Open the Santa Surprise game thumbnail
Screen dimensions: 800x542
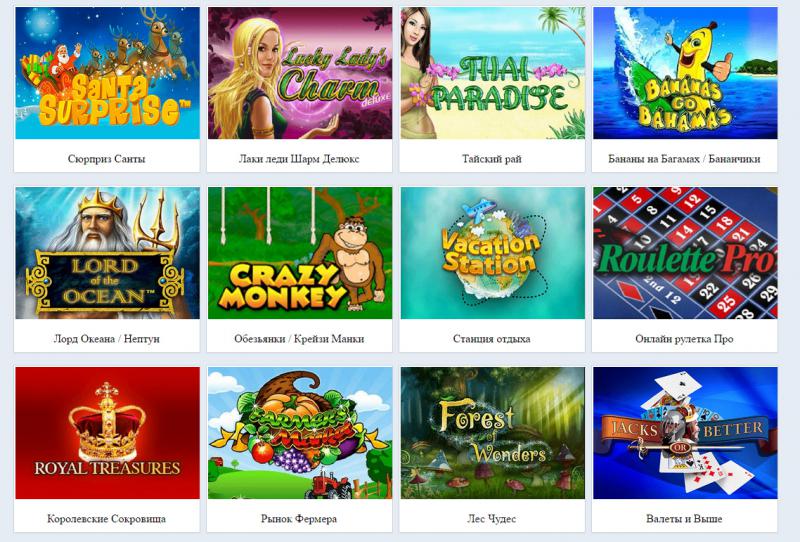(107, 73)
